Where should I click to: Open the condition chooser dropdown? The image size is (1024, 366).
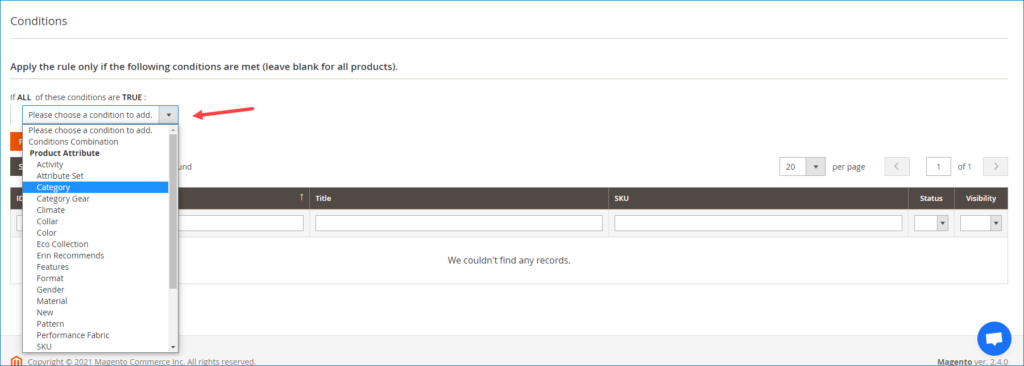[x=100, y=114]
